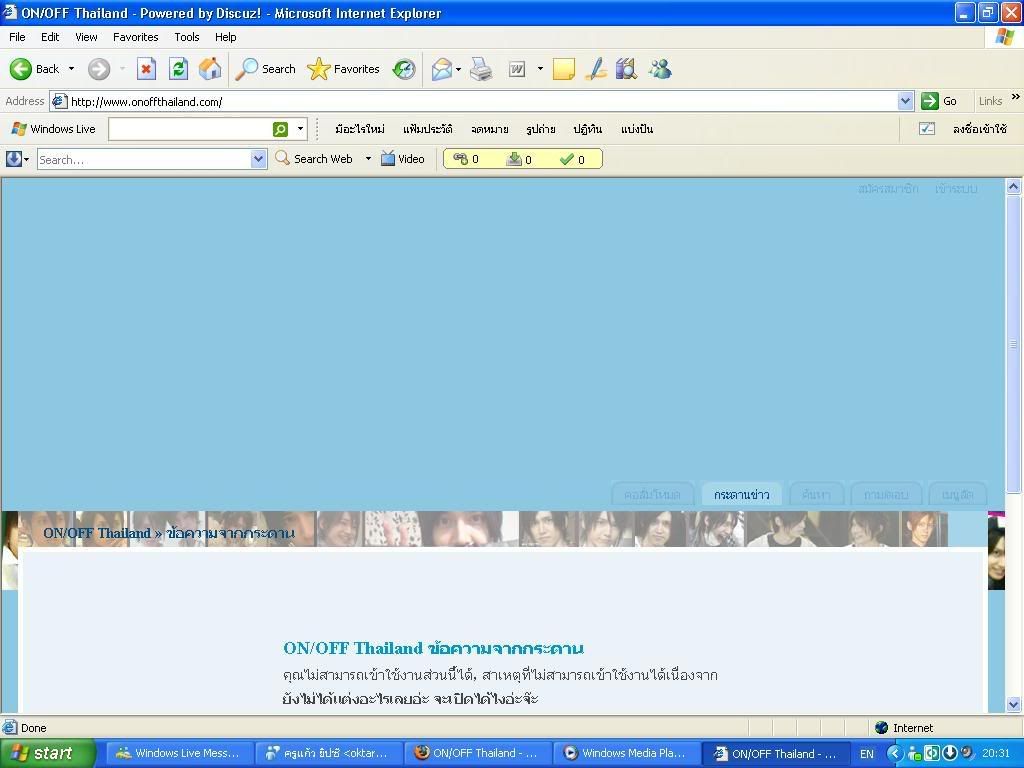Open the File menu

[17, 37]
